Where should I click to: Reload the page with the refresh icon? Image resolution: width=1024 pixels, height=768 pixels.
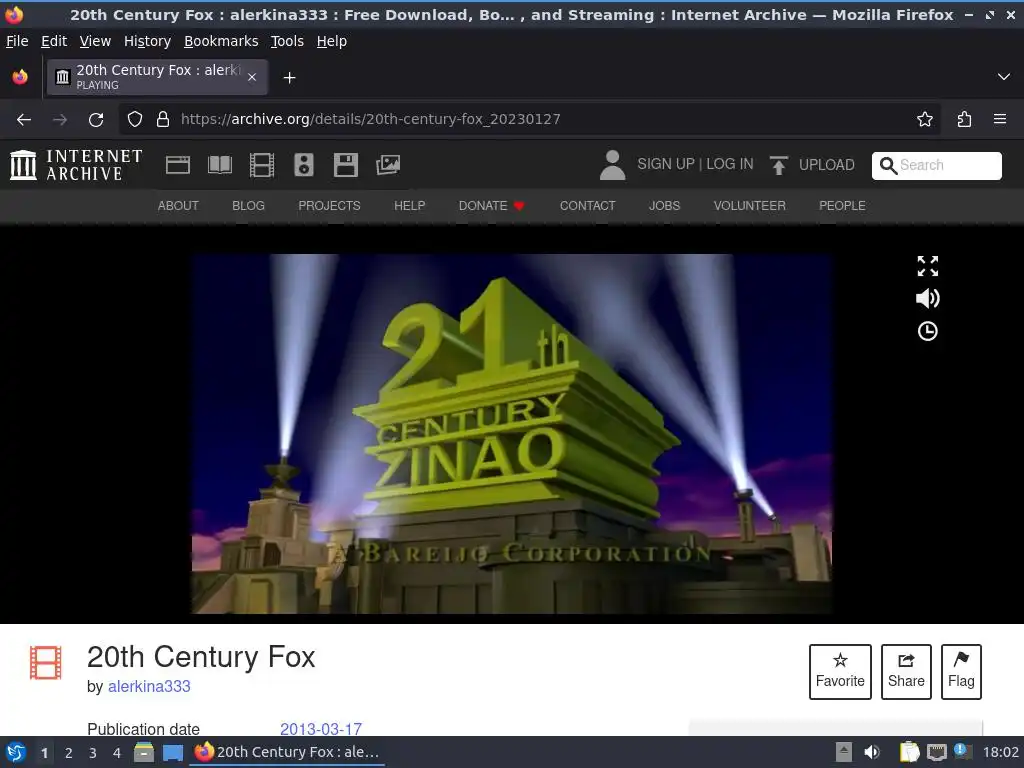click(96, 120)
